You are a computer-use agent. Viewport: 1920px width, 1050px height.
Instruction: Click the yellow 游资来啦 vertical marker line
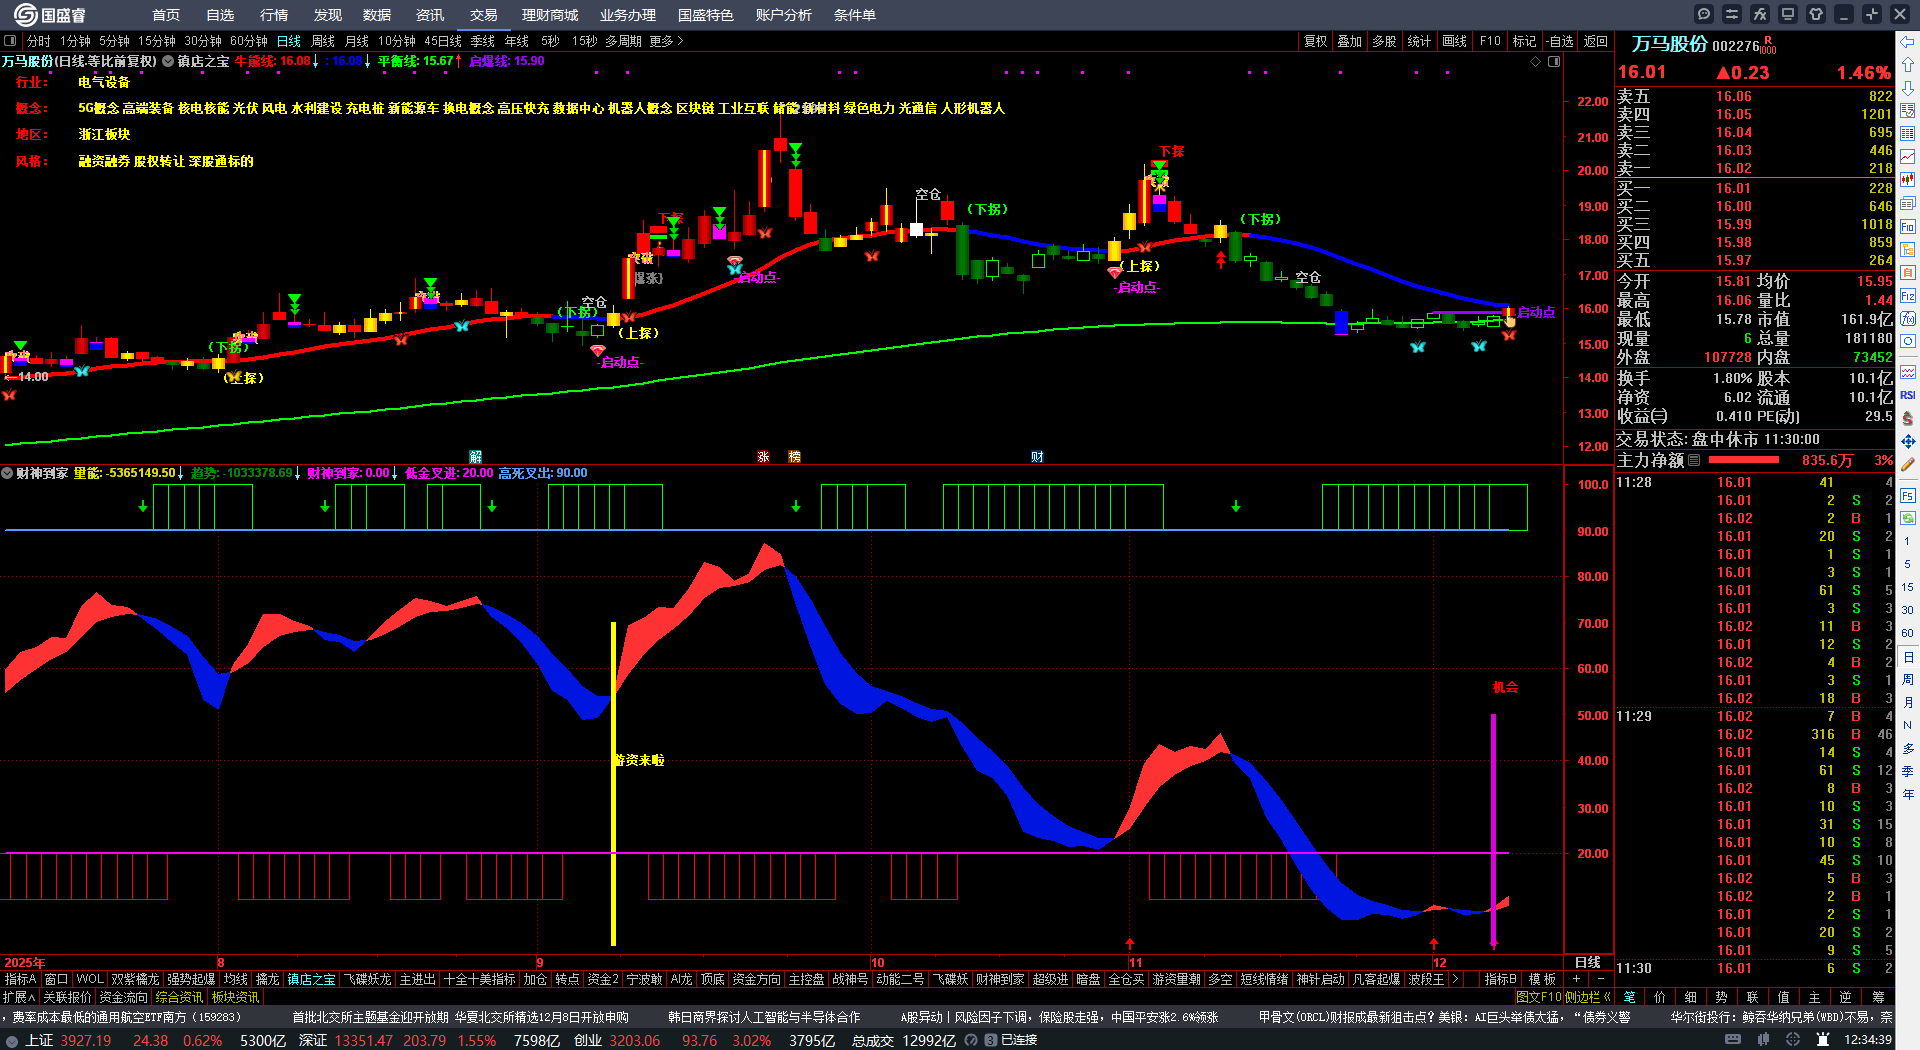click(x=613, y=783)
